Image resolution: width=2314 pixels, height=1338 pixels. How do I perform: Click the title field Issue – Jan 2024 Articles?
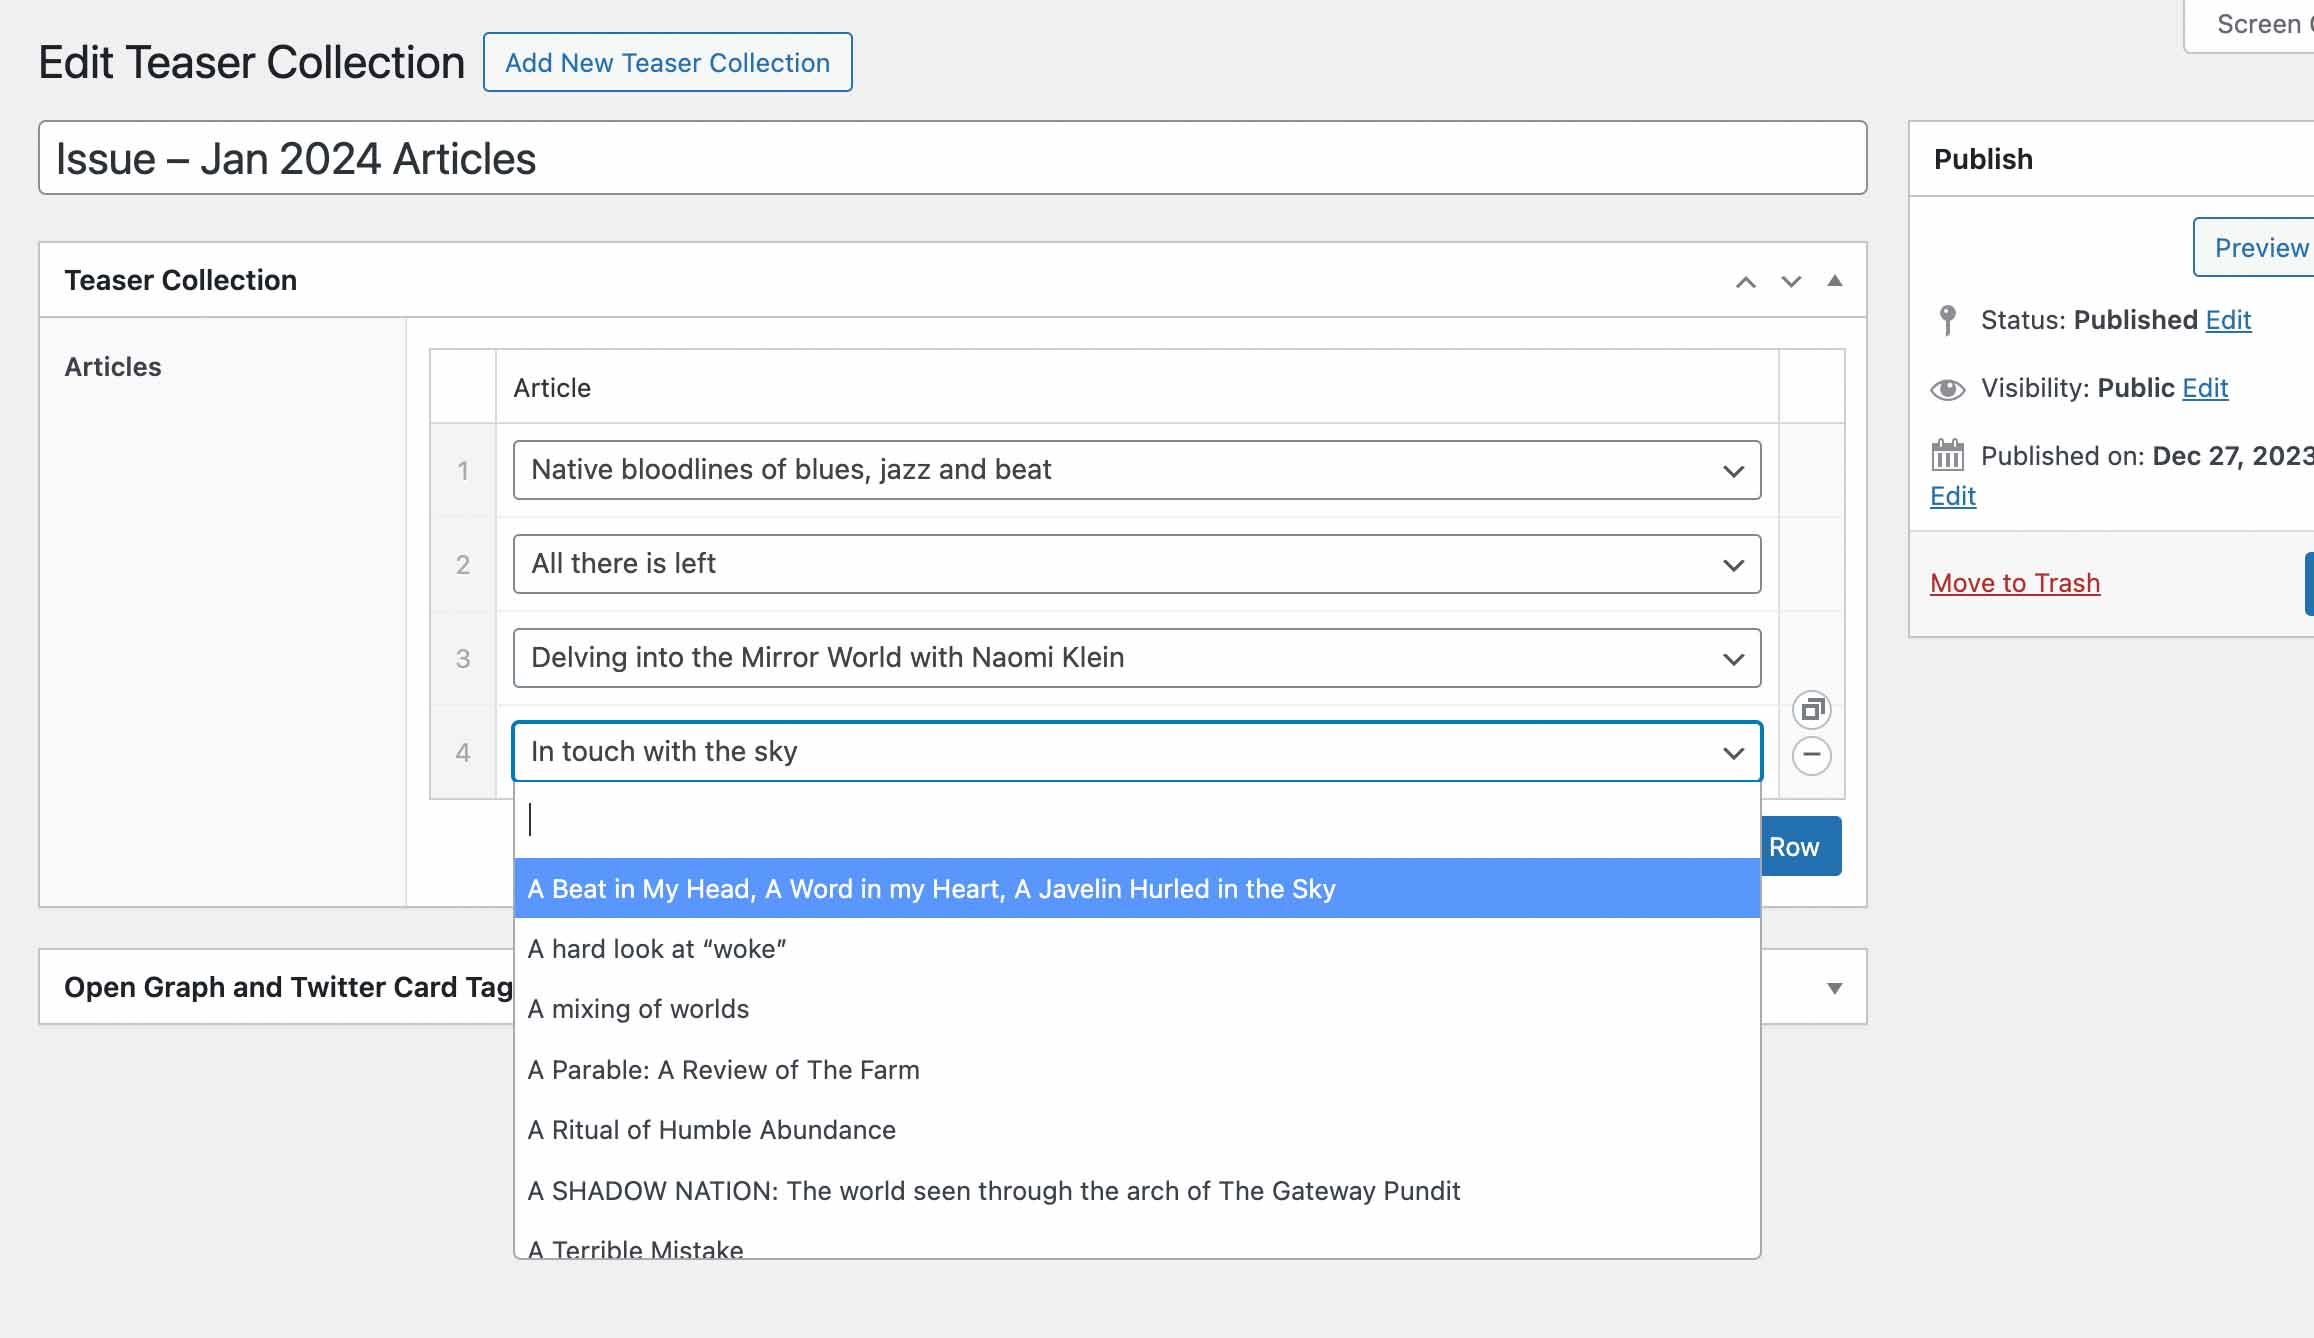(x=951, y=159)
